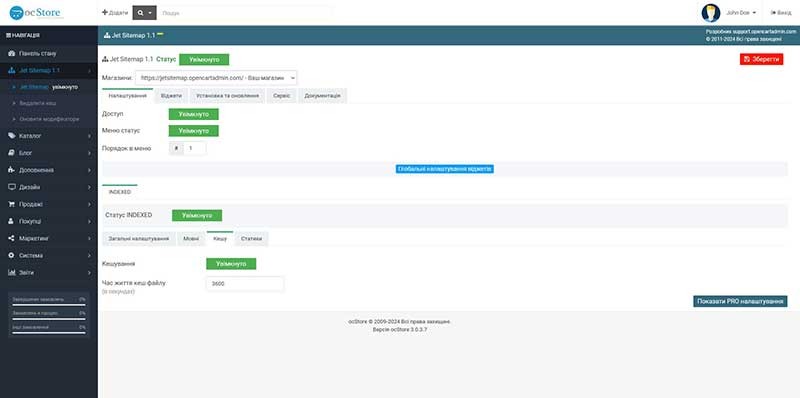Open Установка та оновлення tab

click(228, 96)
